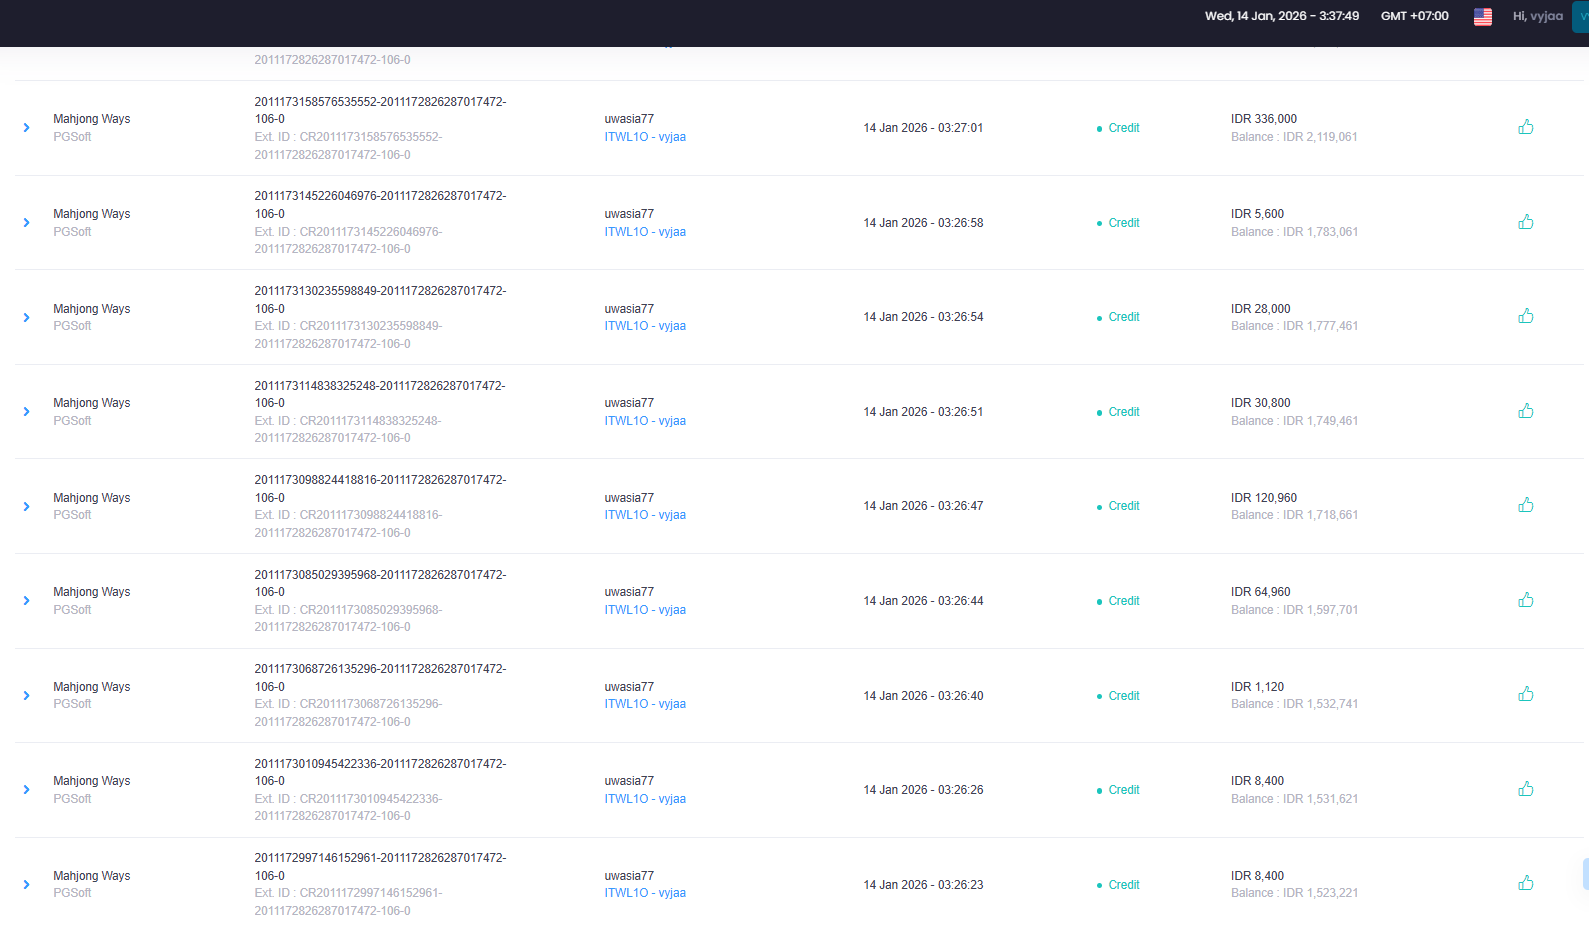Expand the 03:26:23 transaction row chevron
Screen dimensions: 1589x925
pos(27,884)
